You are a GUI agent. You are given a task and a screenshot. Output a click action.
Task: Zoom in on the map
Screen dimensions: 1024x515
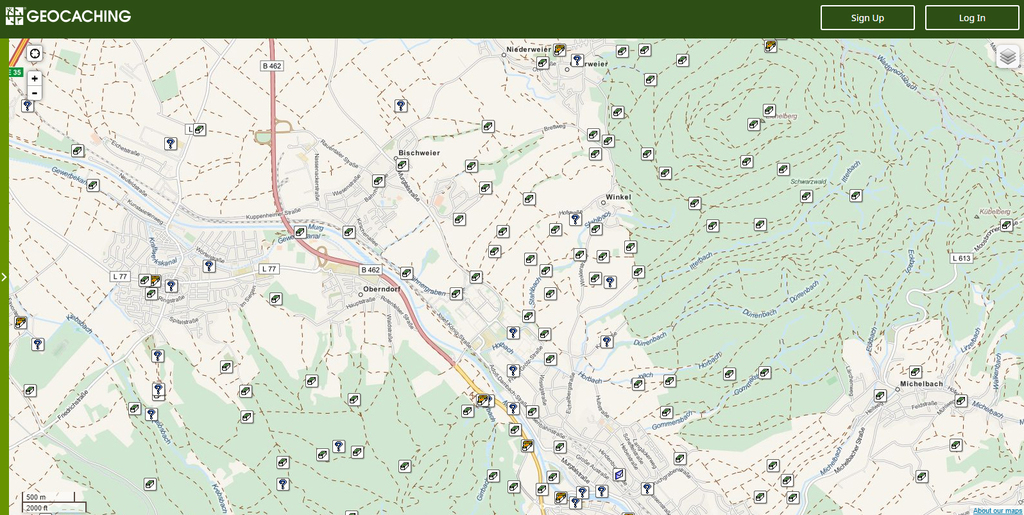[x=35, y=78]
